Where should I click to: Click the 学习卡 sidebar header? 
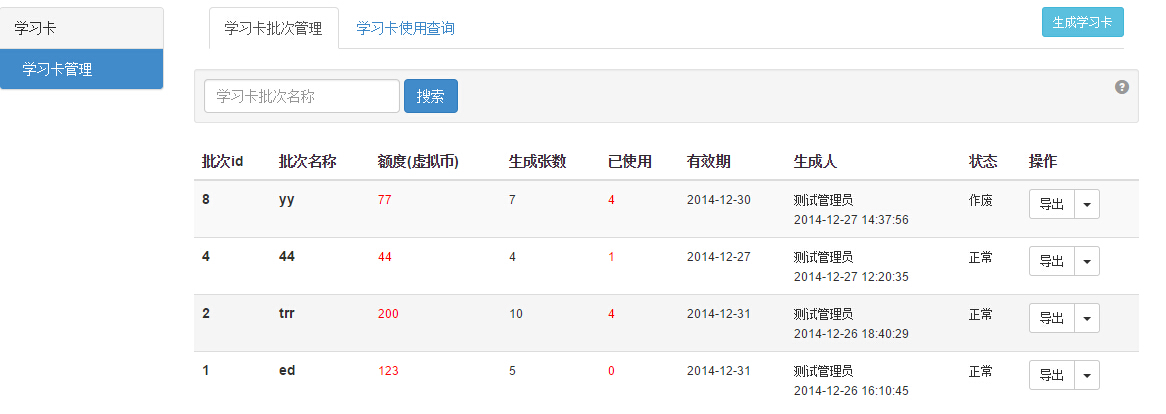pyautogui.click(x=82, y=28)
